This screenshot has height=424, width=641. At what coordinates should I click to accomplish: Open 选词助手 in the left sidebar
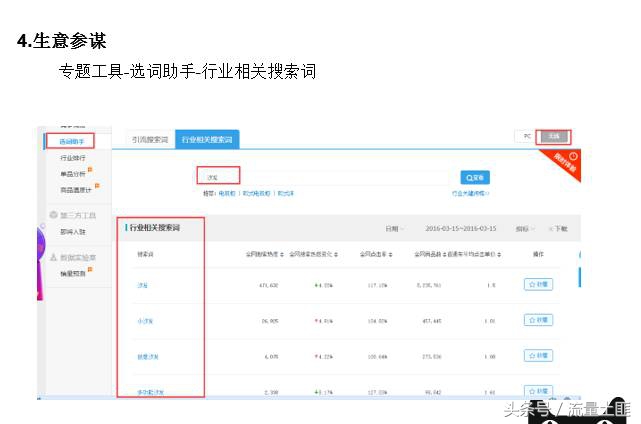(72, 141)
